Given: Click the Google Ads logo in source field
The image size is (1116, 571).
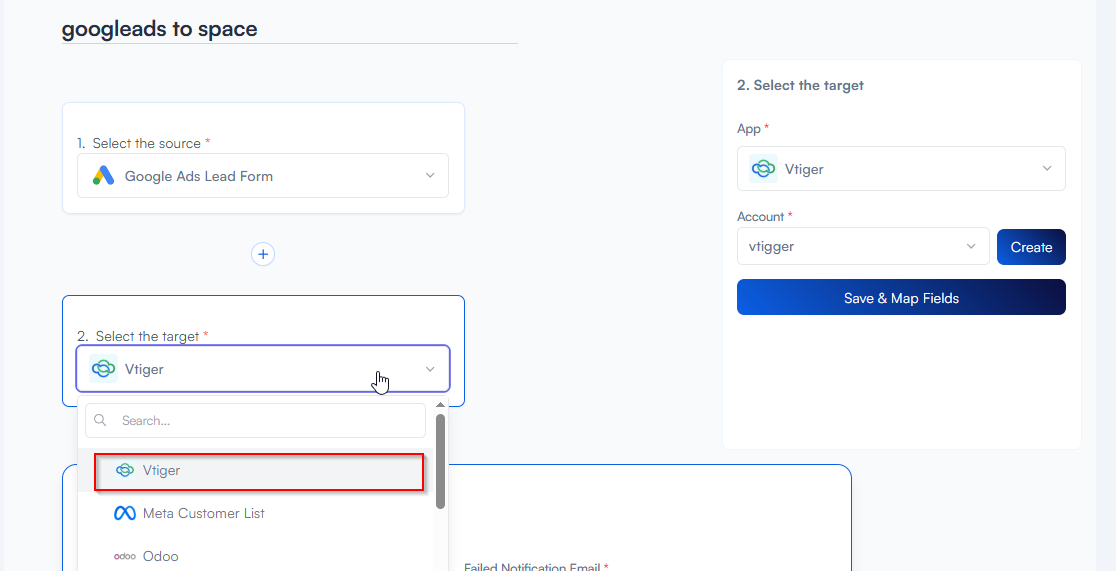Looking at the screenshot, I should (x=104, y=176).
